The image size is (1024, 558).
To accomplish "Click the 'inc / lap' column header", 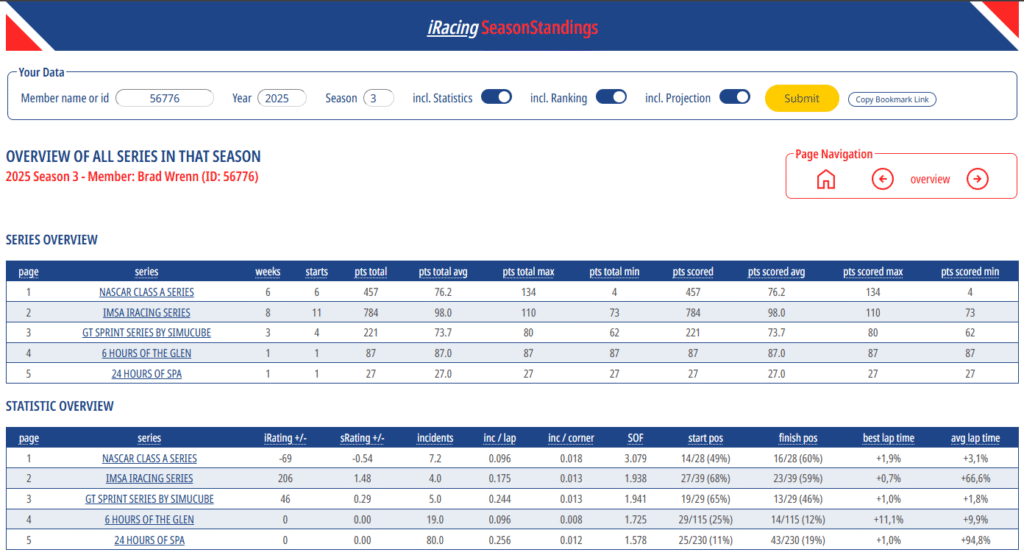I will (500, 438).
